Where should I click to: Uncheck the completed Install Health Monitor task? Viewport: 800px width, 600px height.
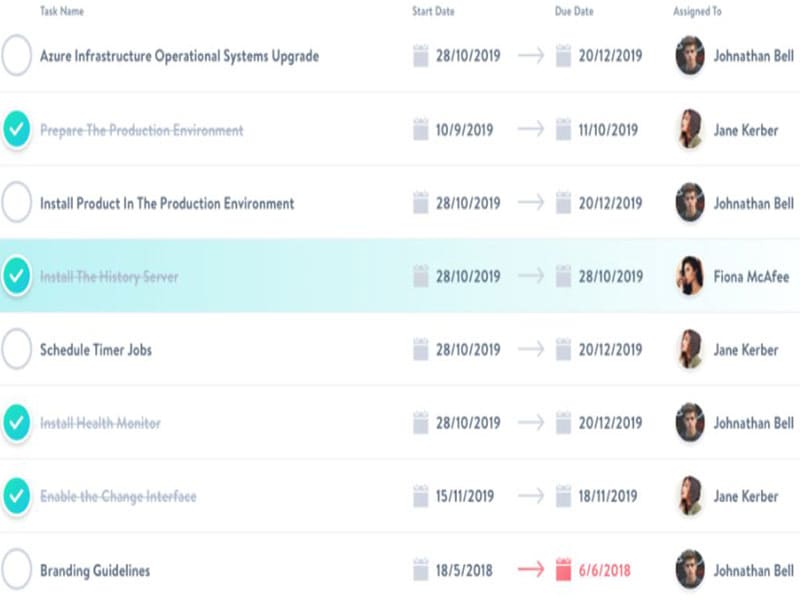point(17,423)
